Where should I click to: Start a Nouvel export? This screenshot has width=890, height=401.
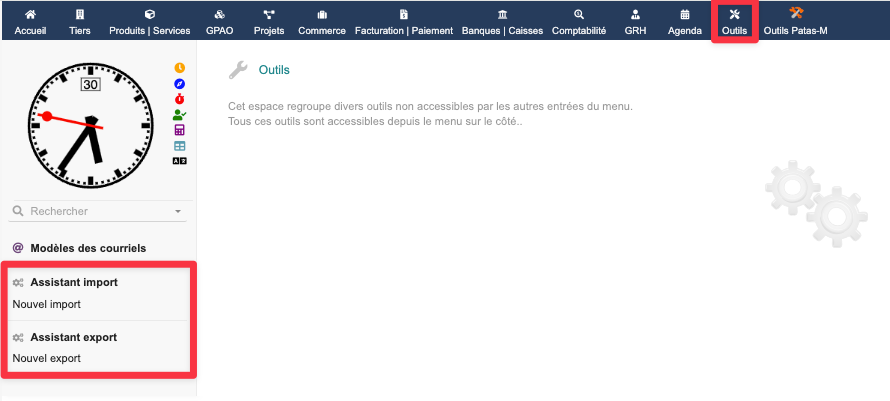pos(46,358)
